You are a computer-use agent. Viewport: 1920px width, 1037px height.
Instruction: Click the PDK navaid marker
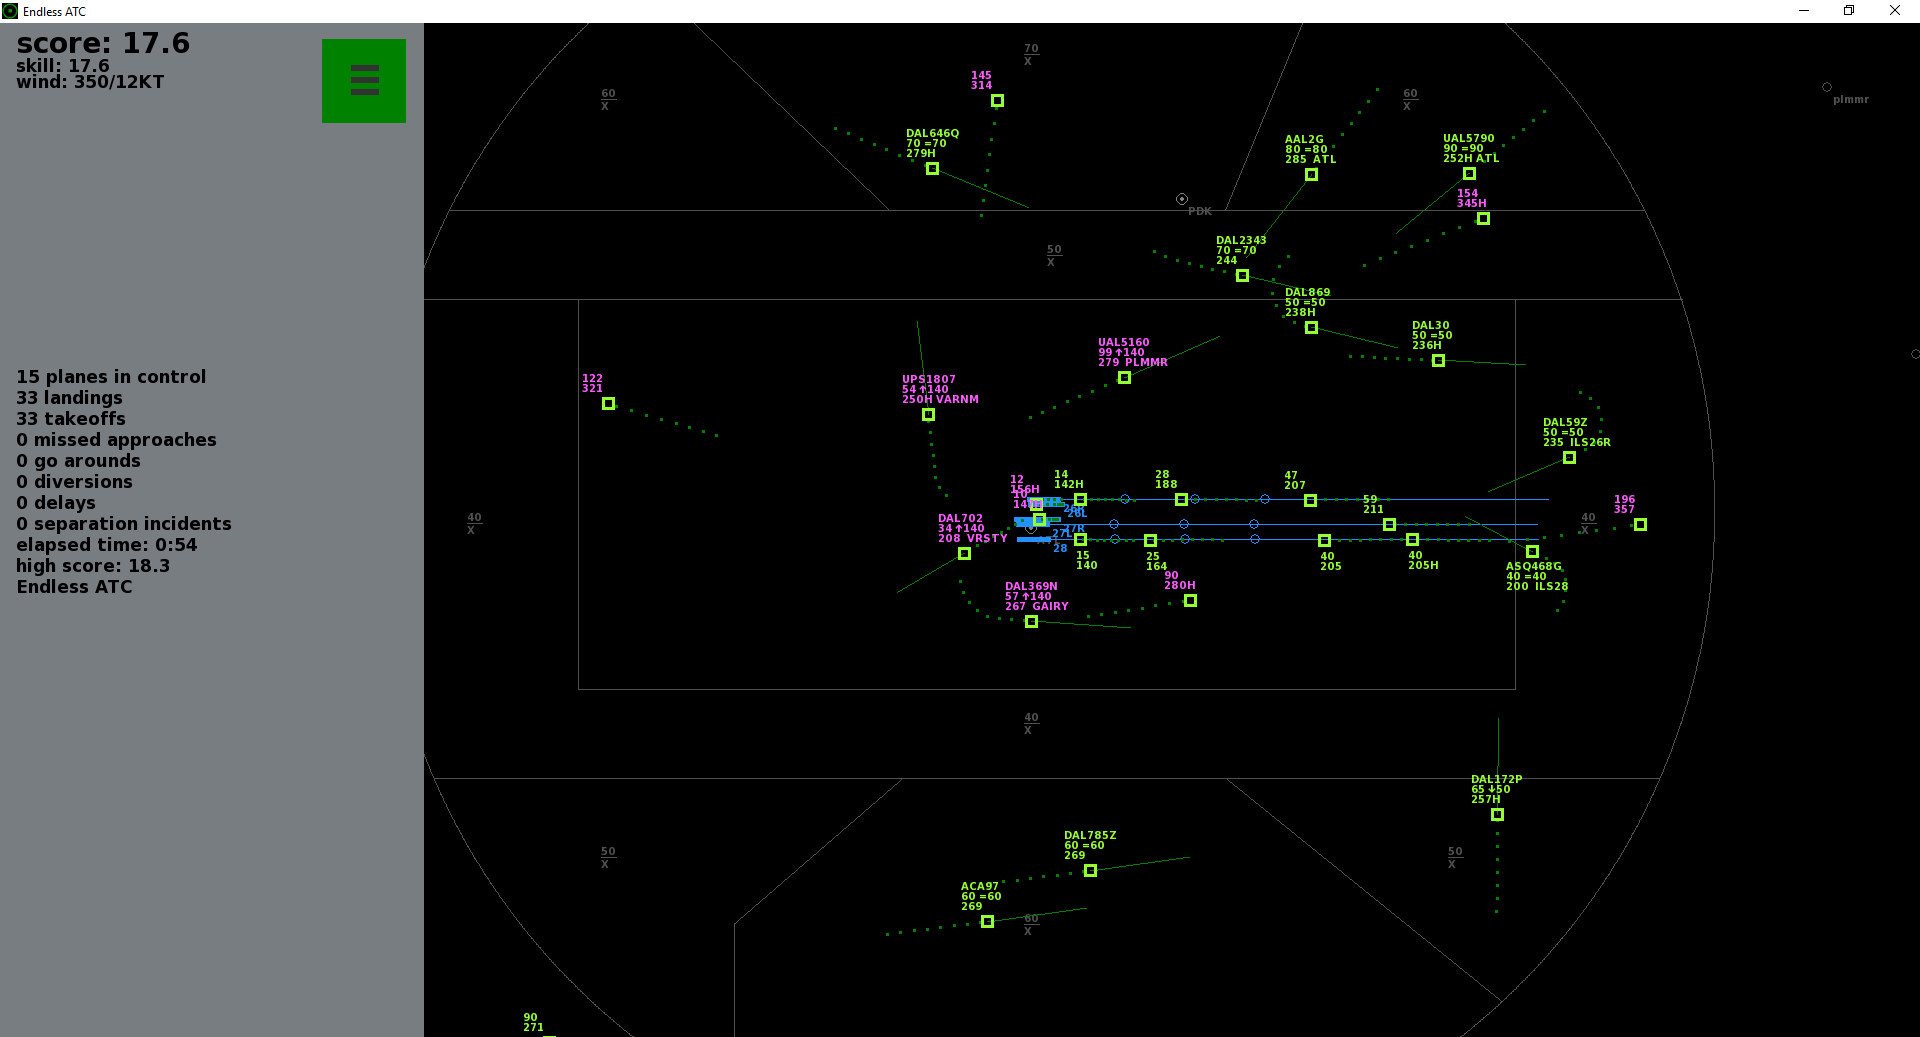1181,198
